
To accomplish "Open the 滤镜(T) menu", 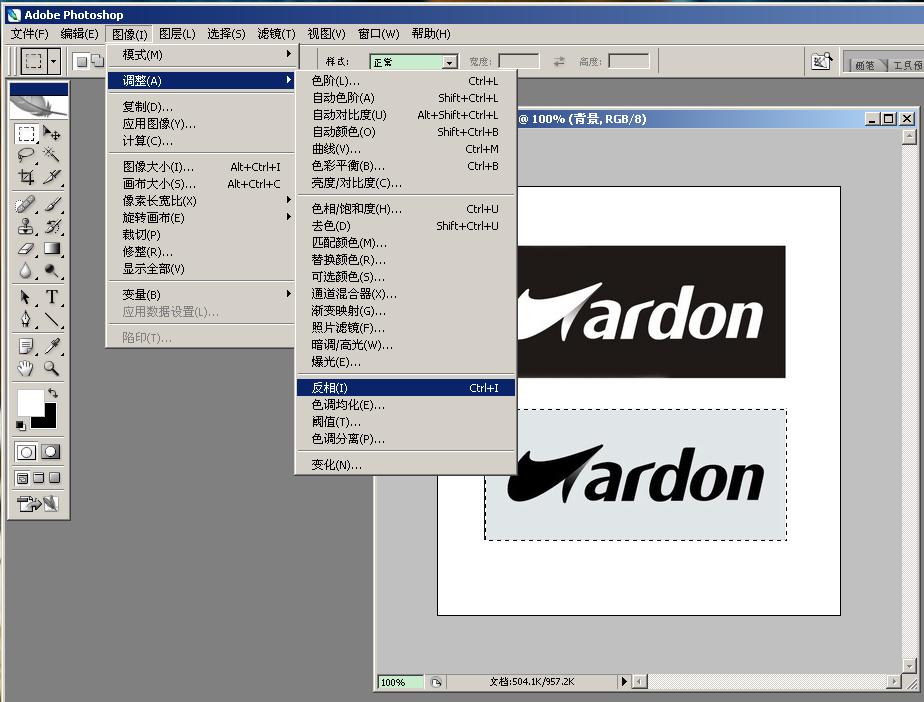I will [x=276, y=34].
